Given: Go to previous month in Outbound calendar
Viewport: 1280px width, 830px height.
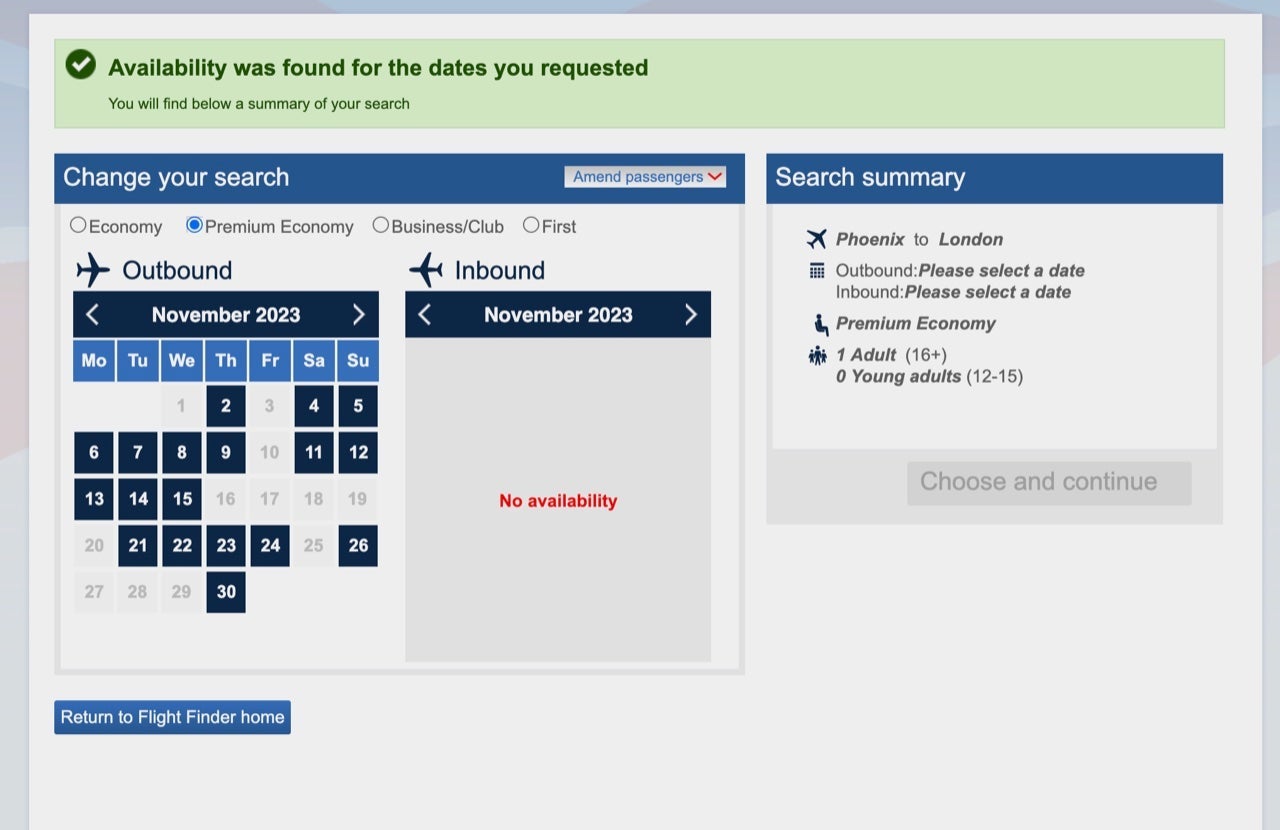Looking at the screenshot, I should (x=93, y=315).
